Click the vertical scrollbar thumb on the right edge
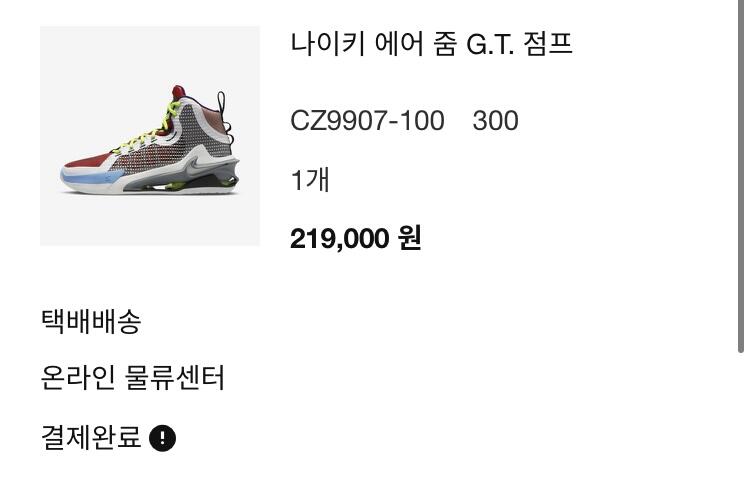This screenshot has height=486, width=750. click(x=740, y=176)
